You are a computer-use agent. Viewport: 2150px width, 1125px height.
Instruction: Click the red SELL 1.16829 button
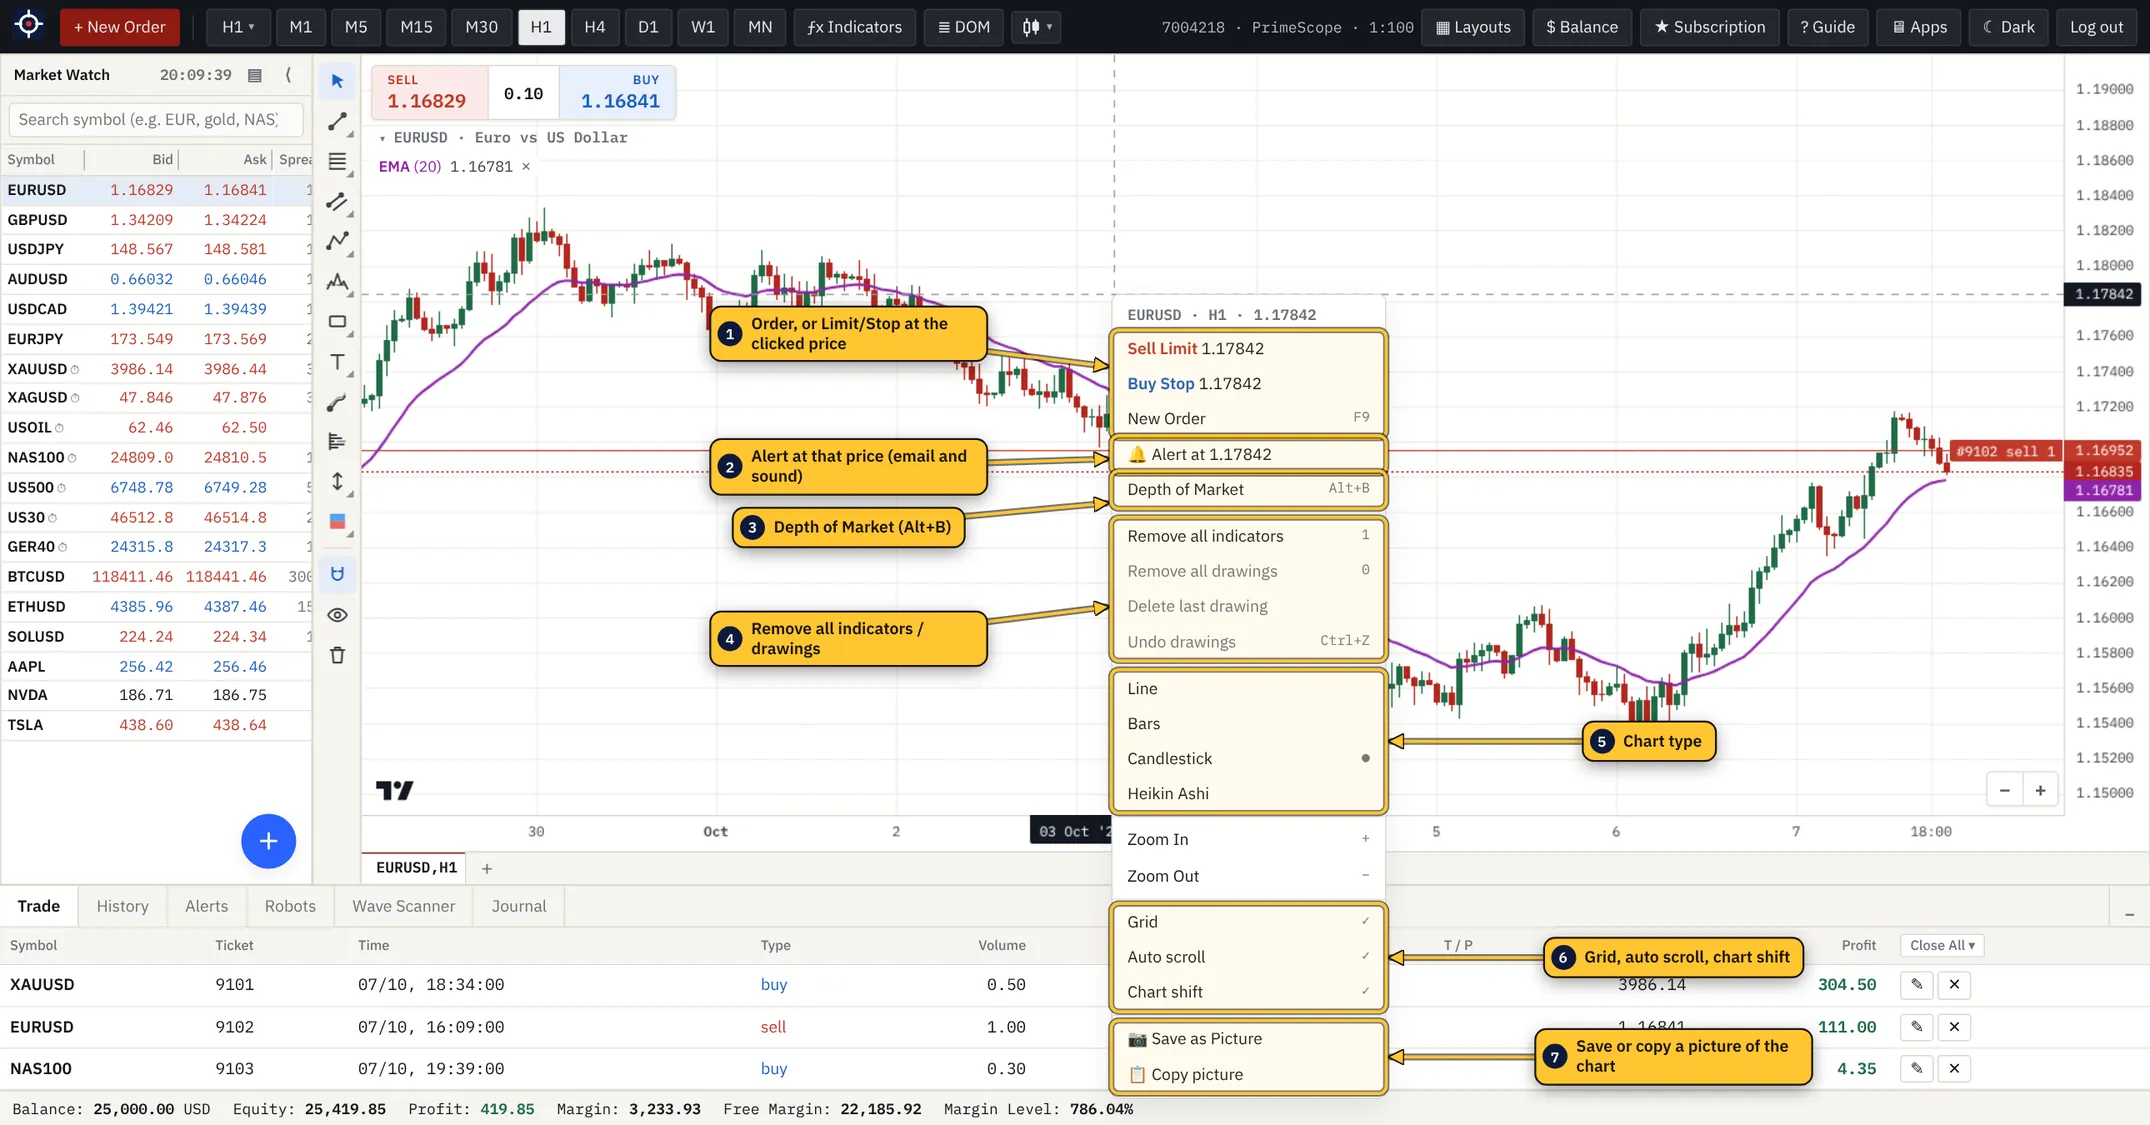point(429,92)
